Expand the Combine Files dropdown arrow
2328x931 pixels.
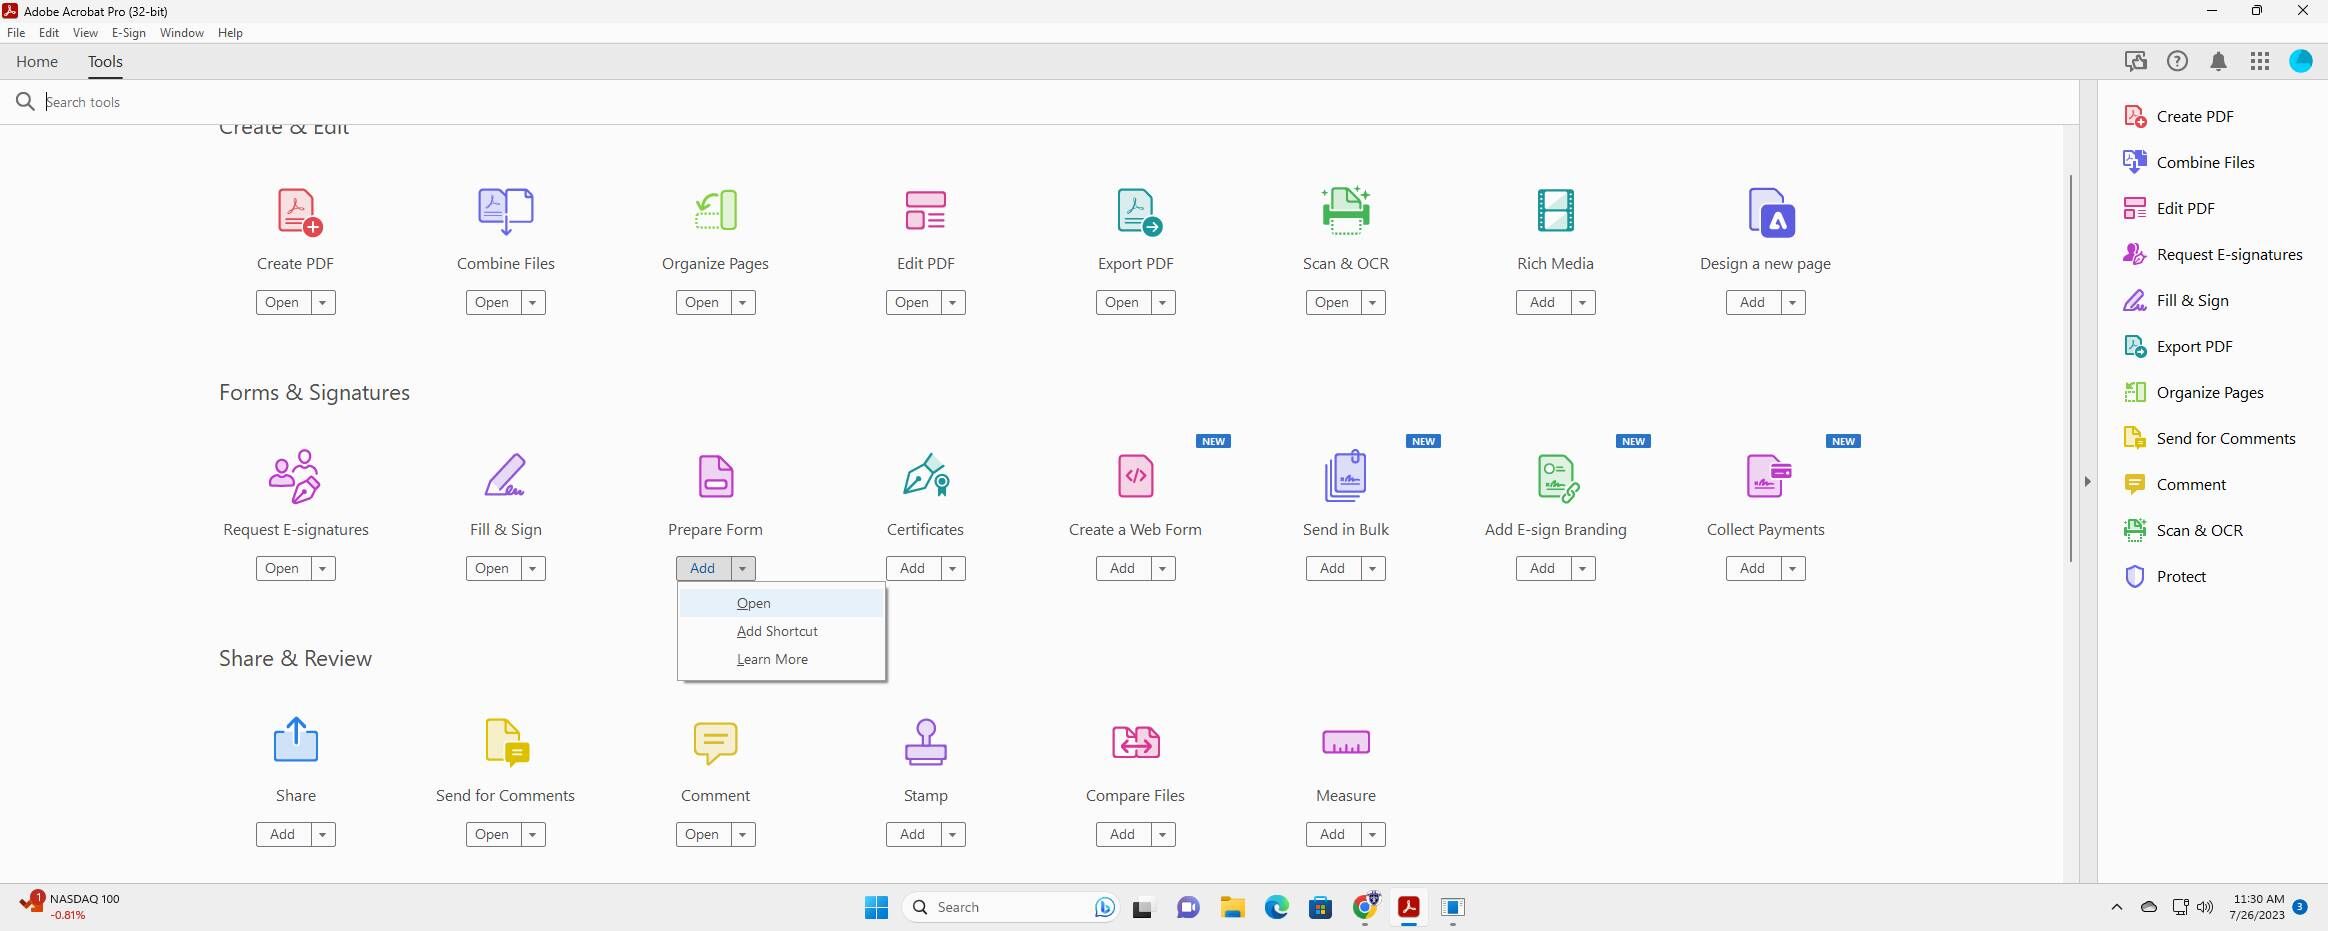point(532,302)
